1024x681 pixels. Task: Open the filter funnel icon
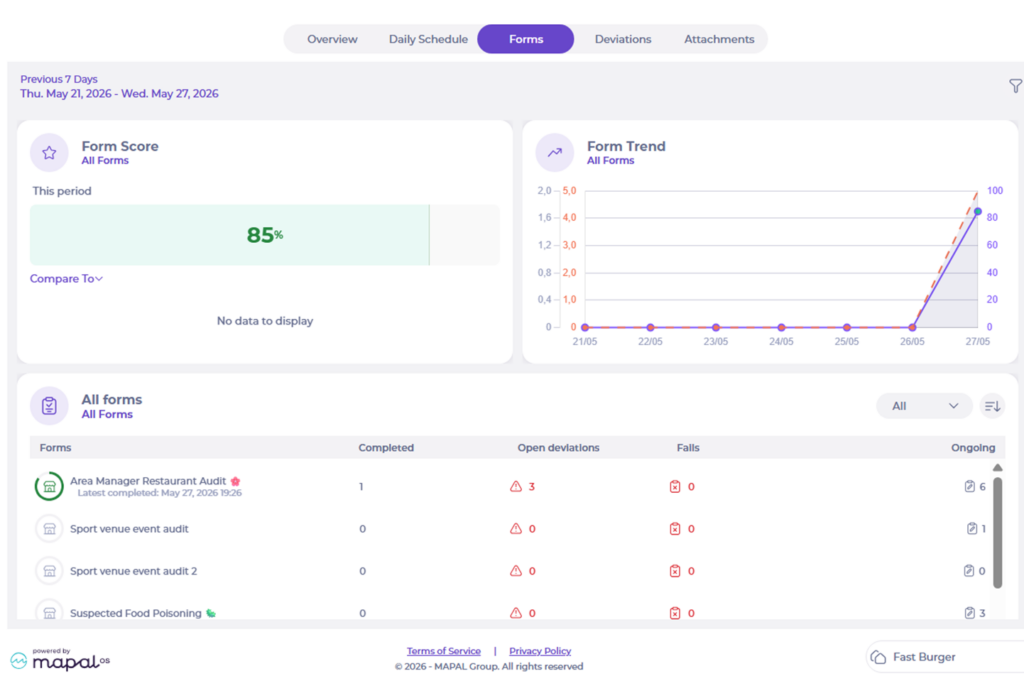point(1016,86)
